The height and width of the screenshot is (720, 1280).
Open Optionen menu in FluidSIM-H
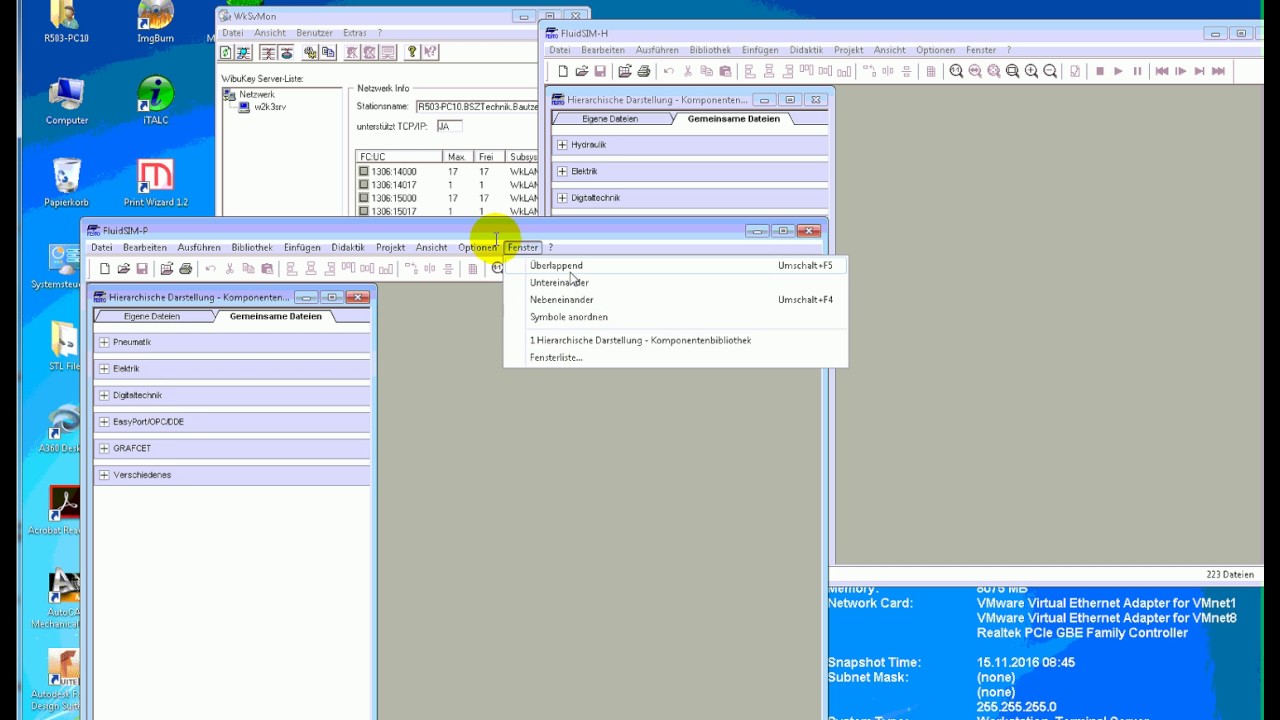[x=935, y=50]
